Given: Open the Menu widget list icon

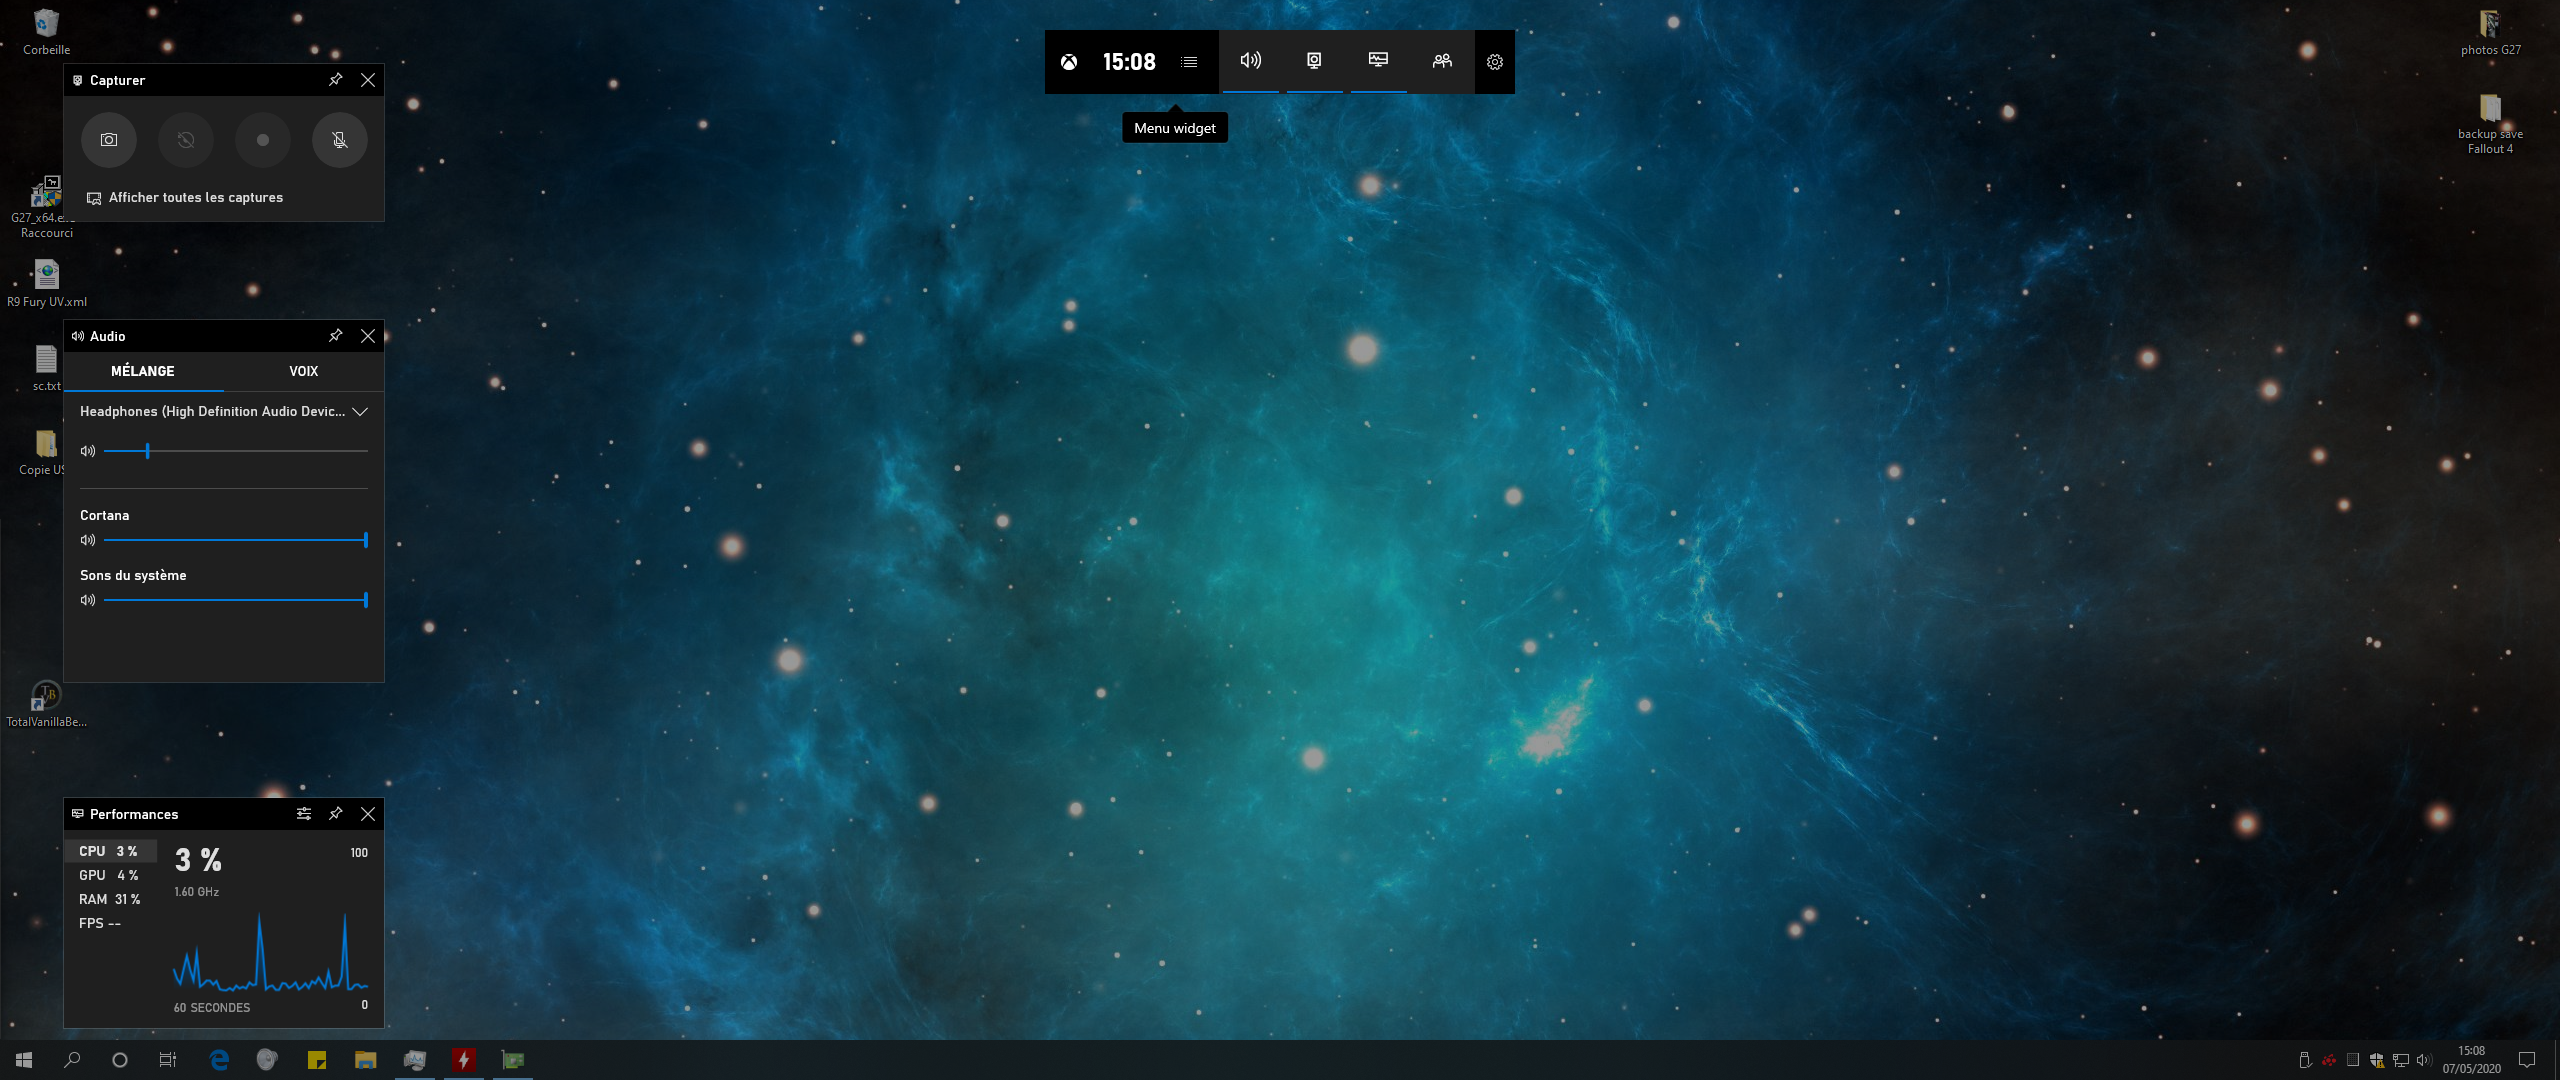Looking at the screenshot, I should point(1189,62).
